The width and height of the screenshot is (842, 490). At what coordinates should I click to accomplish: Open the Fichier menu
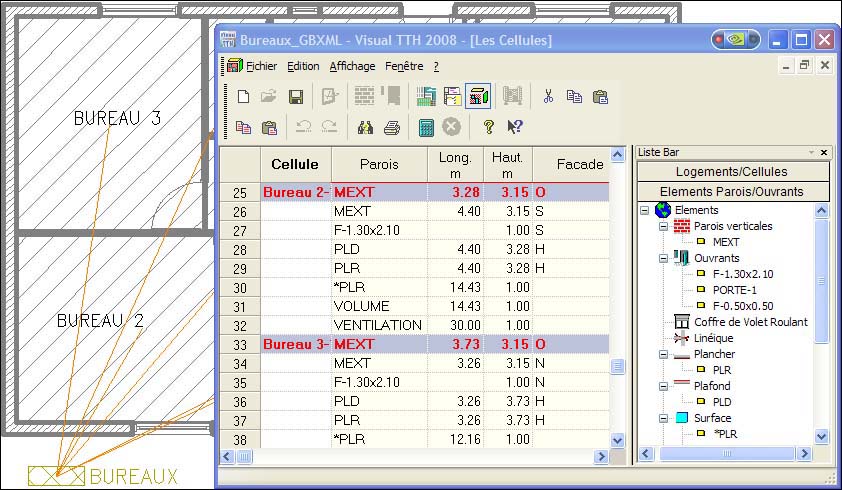click(x=262, y=66)
